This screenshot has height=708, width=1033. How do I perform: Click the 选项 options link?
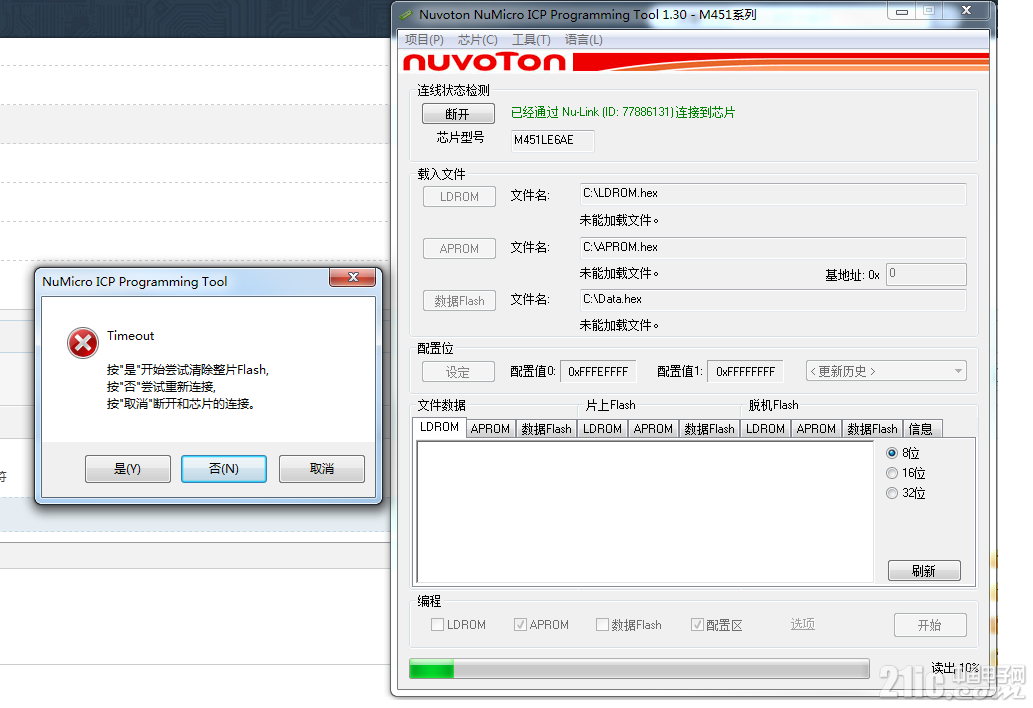pyautogui.click(x=802, y=624)
